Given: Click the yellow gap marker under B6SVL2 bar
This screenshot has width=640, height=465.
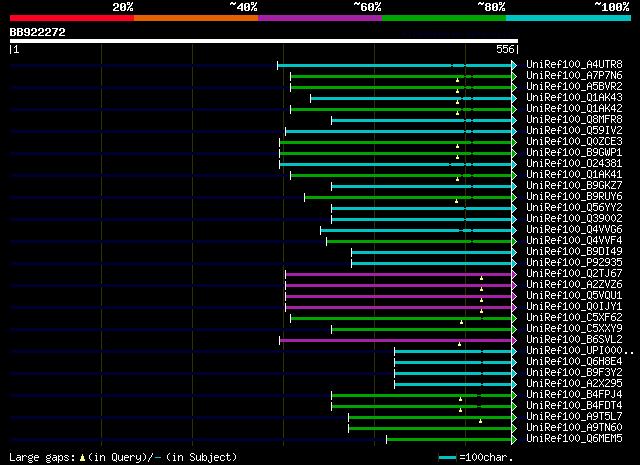Looking at the screenshot, I should (x=459, y=344).
